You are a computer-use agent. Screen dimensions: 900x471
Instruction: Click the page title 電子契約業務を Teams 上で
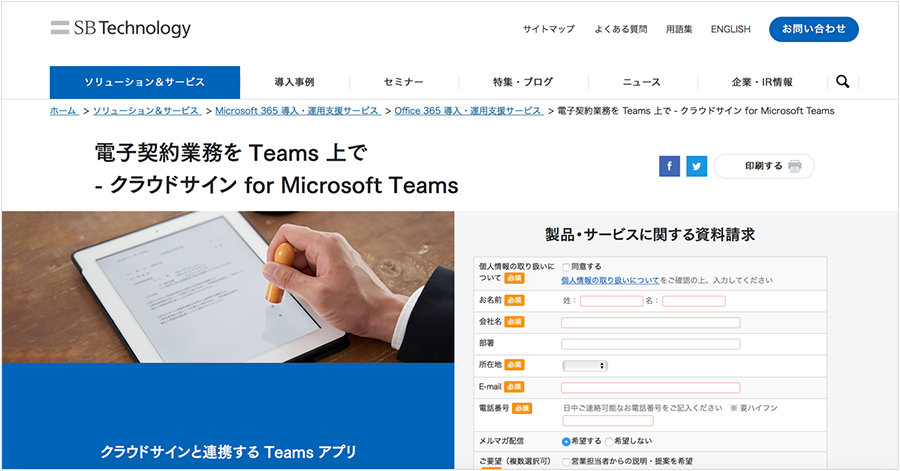click(230, 153)
